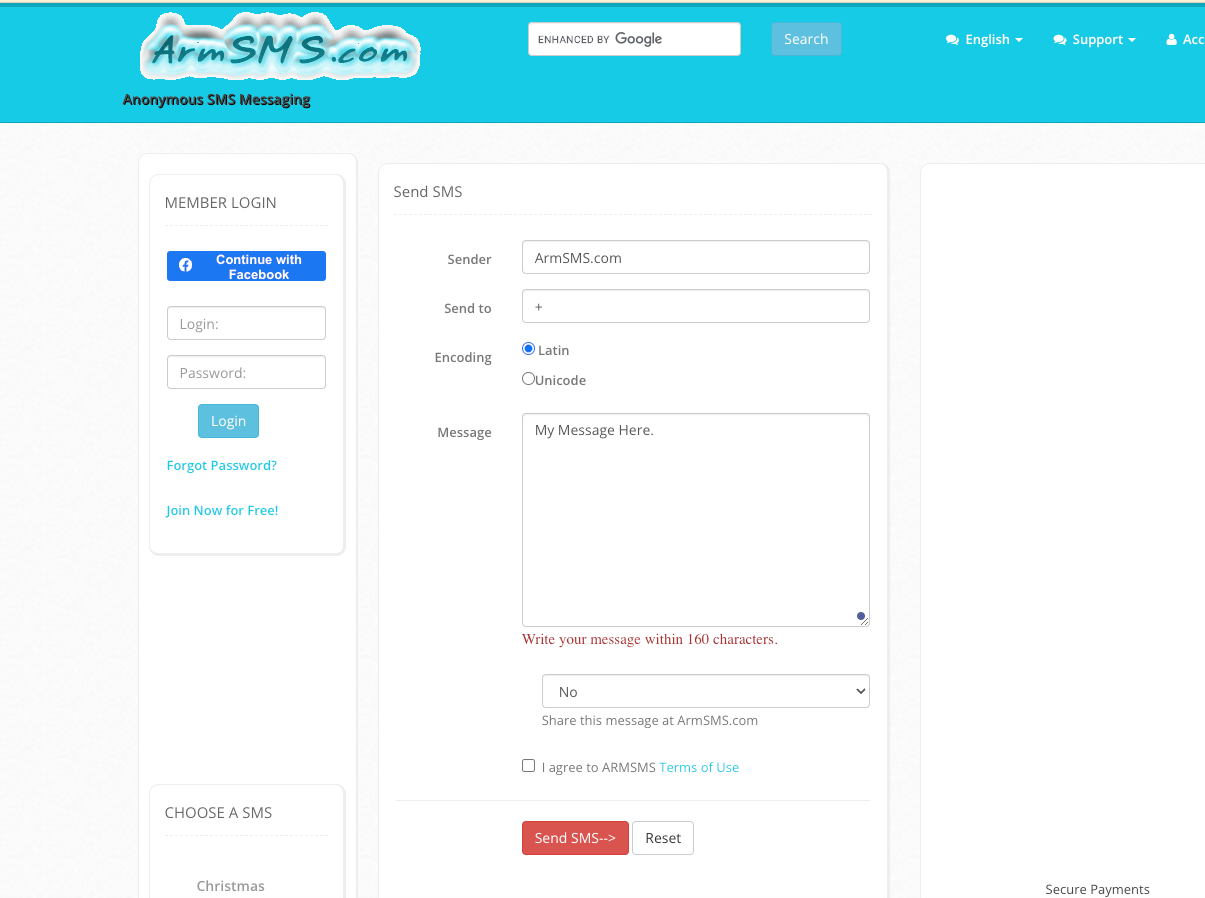Focus the Send to phone field
The height and width of the screenshot is (898, 1205).
(696, 306)
